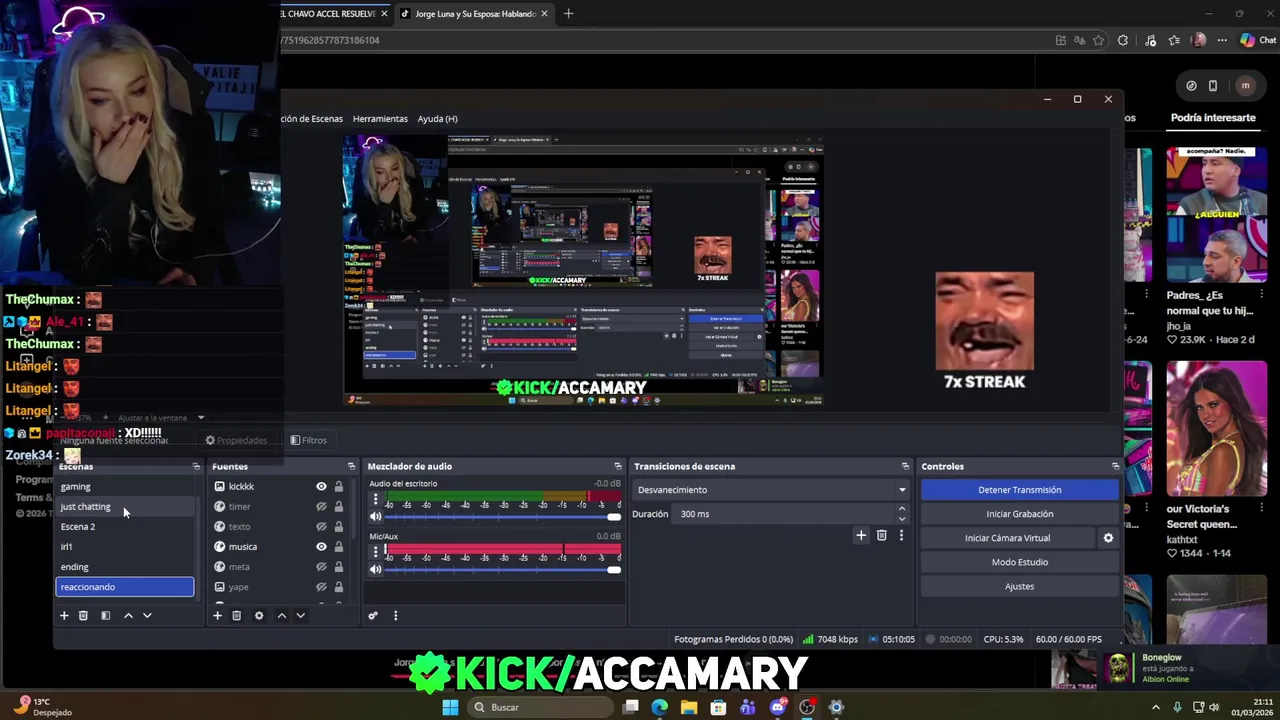The height and width of the screenshot is (720, 1280).
Task: Remove source with Fuentes trash icon
Action: 237,616
